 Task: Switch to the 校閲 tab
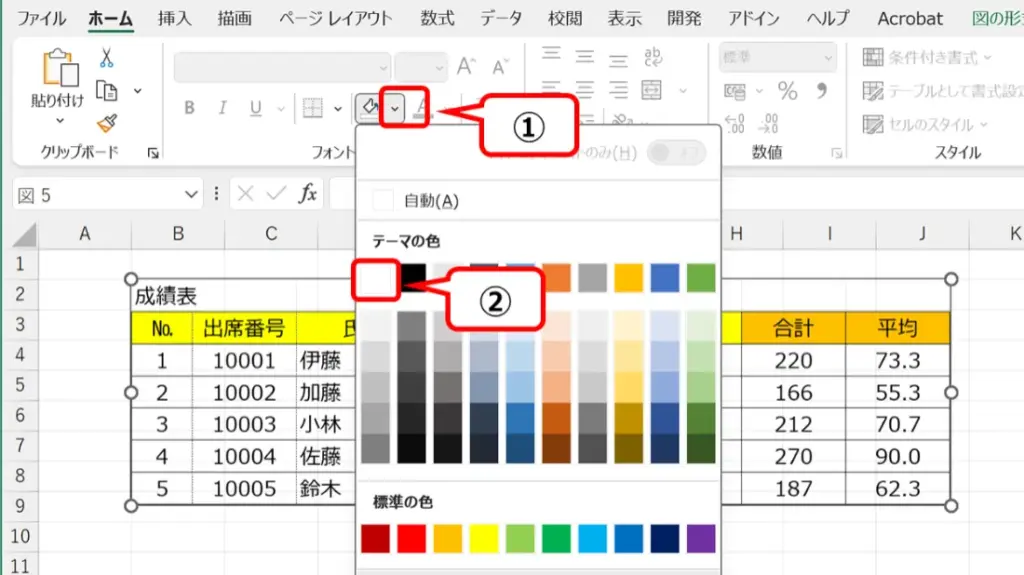click(565, 18)
